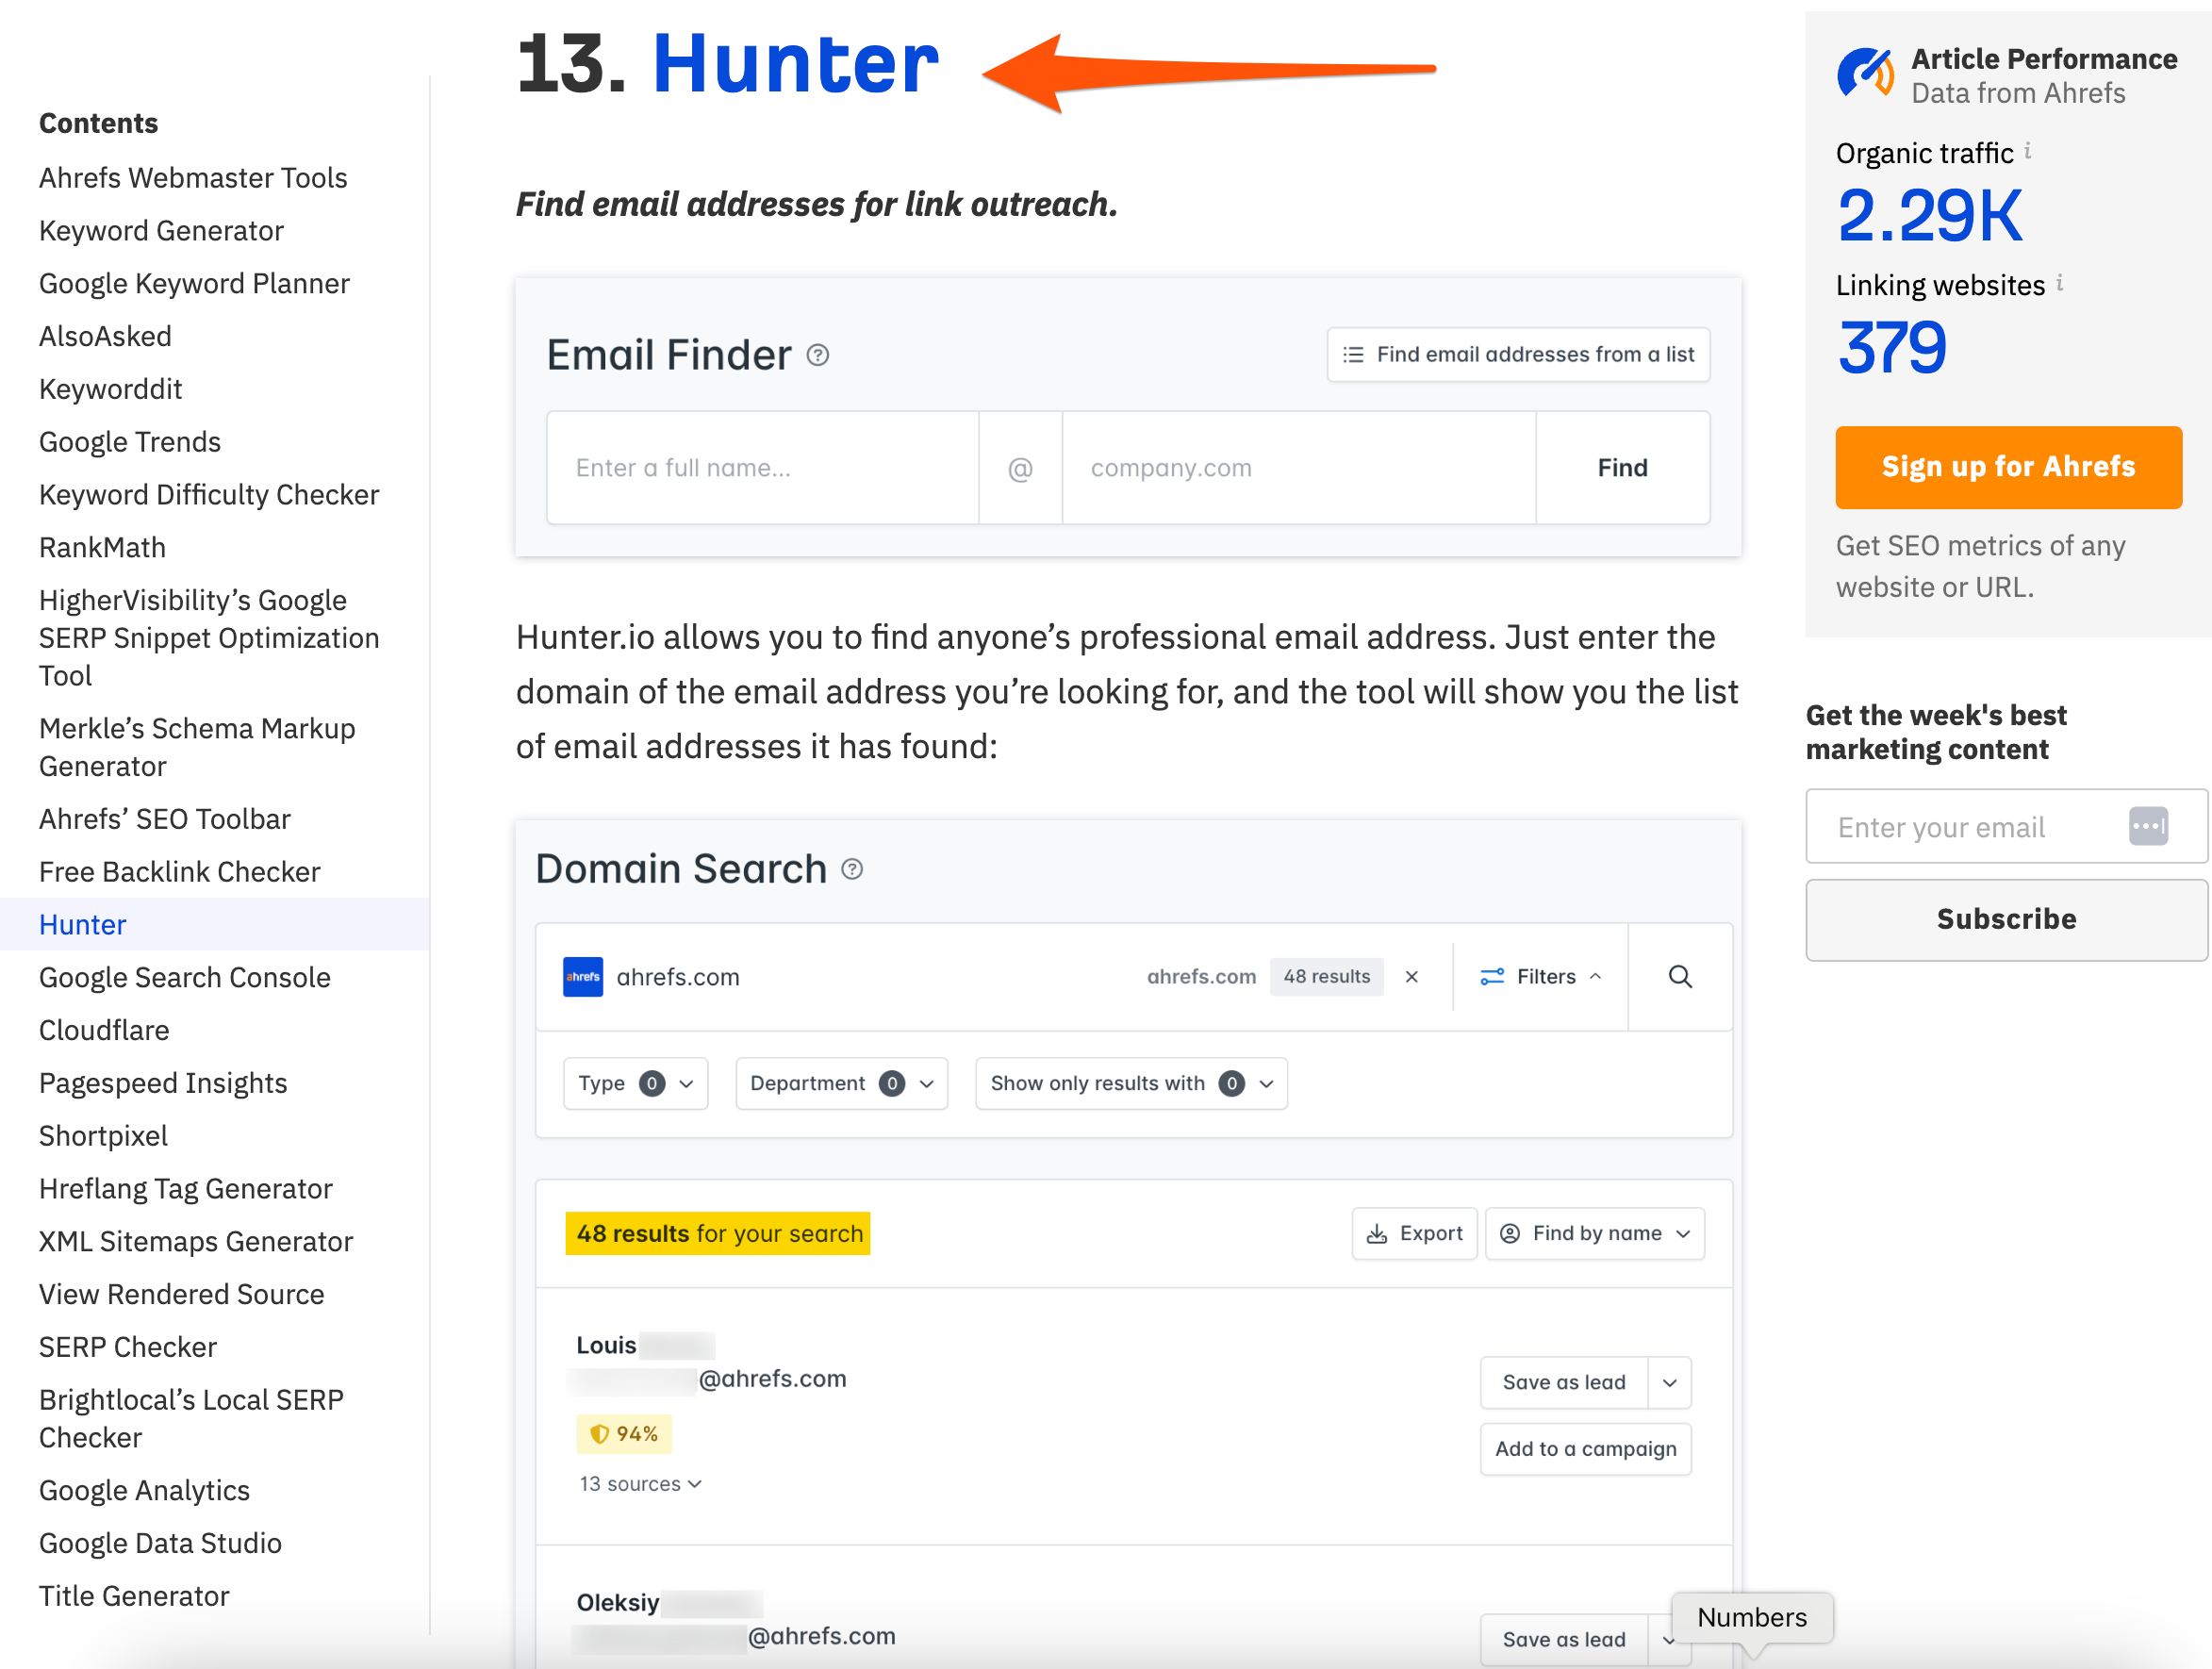The width and height of the screenshot is (2212, 1669).
Task: Open the Domain Search help tooltip
Action: point(851,870)
